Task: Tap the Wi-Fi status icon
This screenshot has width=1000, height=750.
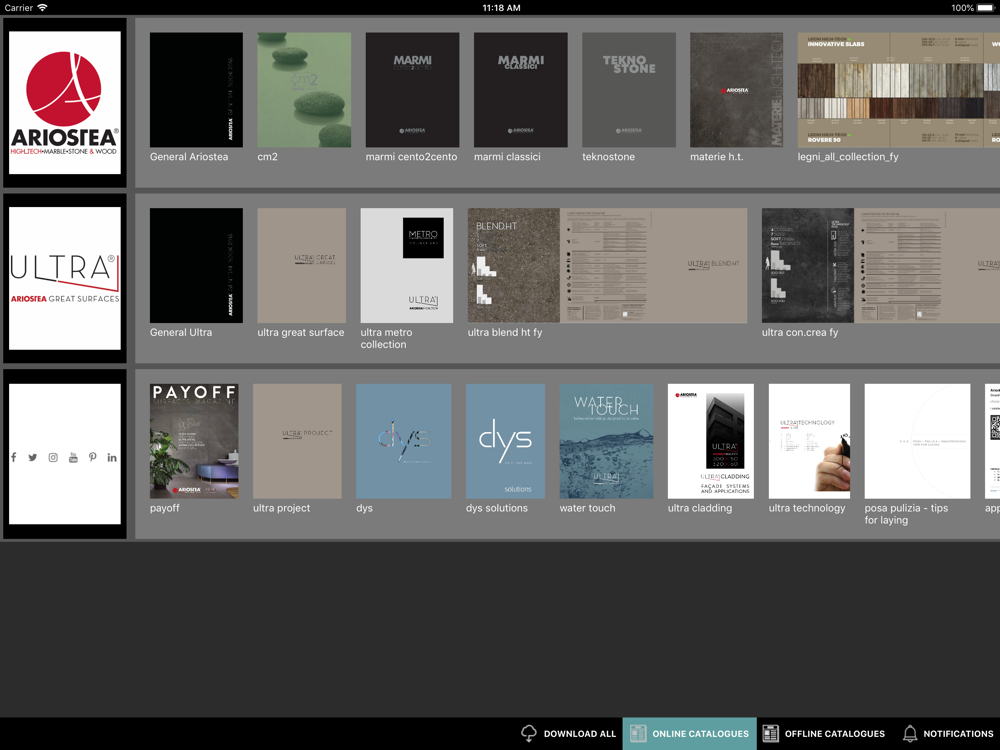Action: click(43, 8)
